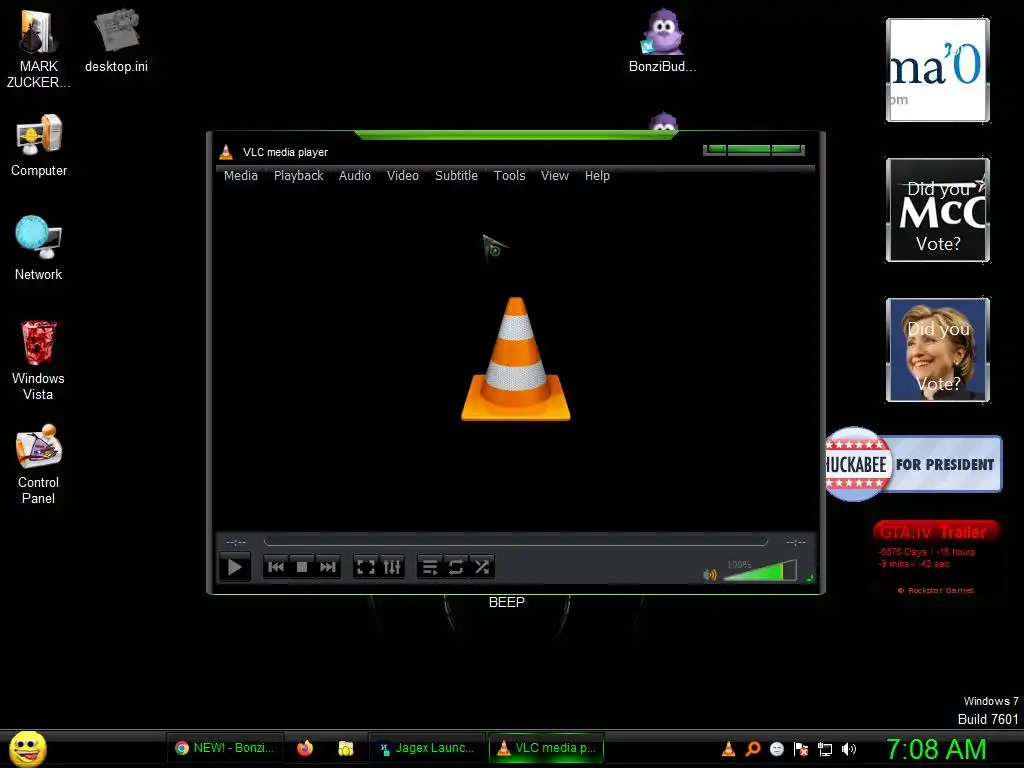The width and height of the screenshot is (1024, 768).
Task: Open the Media menu
Action: 240,176
